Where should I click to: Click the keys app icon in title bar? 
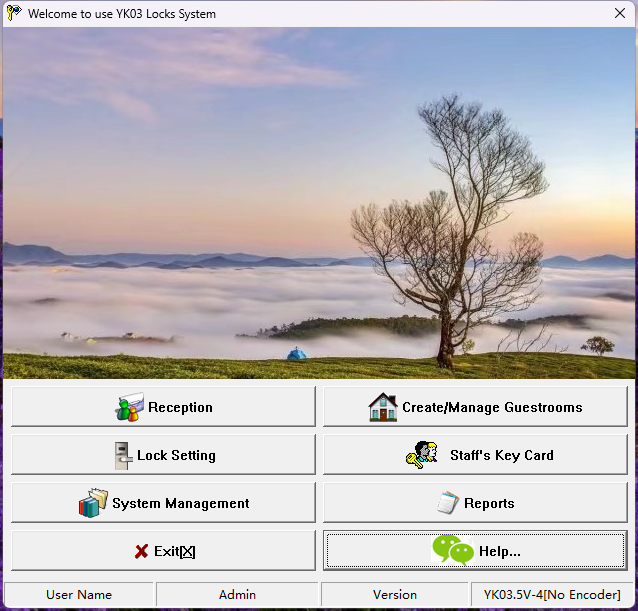[13, 13]
